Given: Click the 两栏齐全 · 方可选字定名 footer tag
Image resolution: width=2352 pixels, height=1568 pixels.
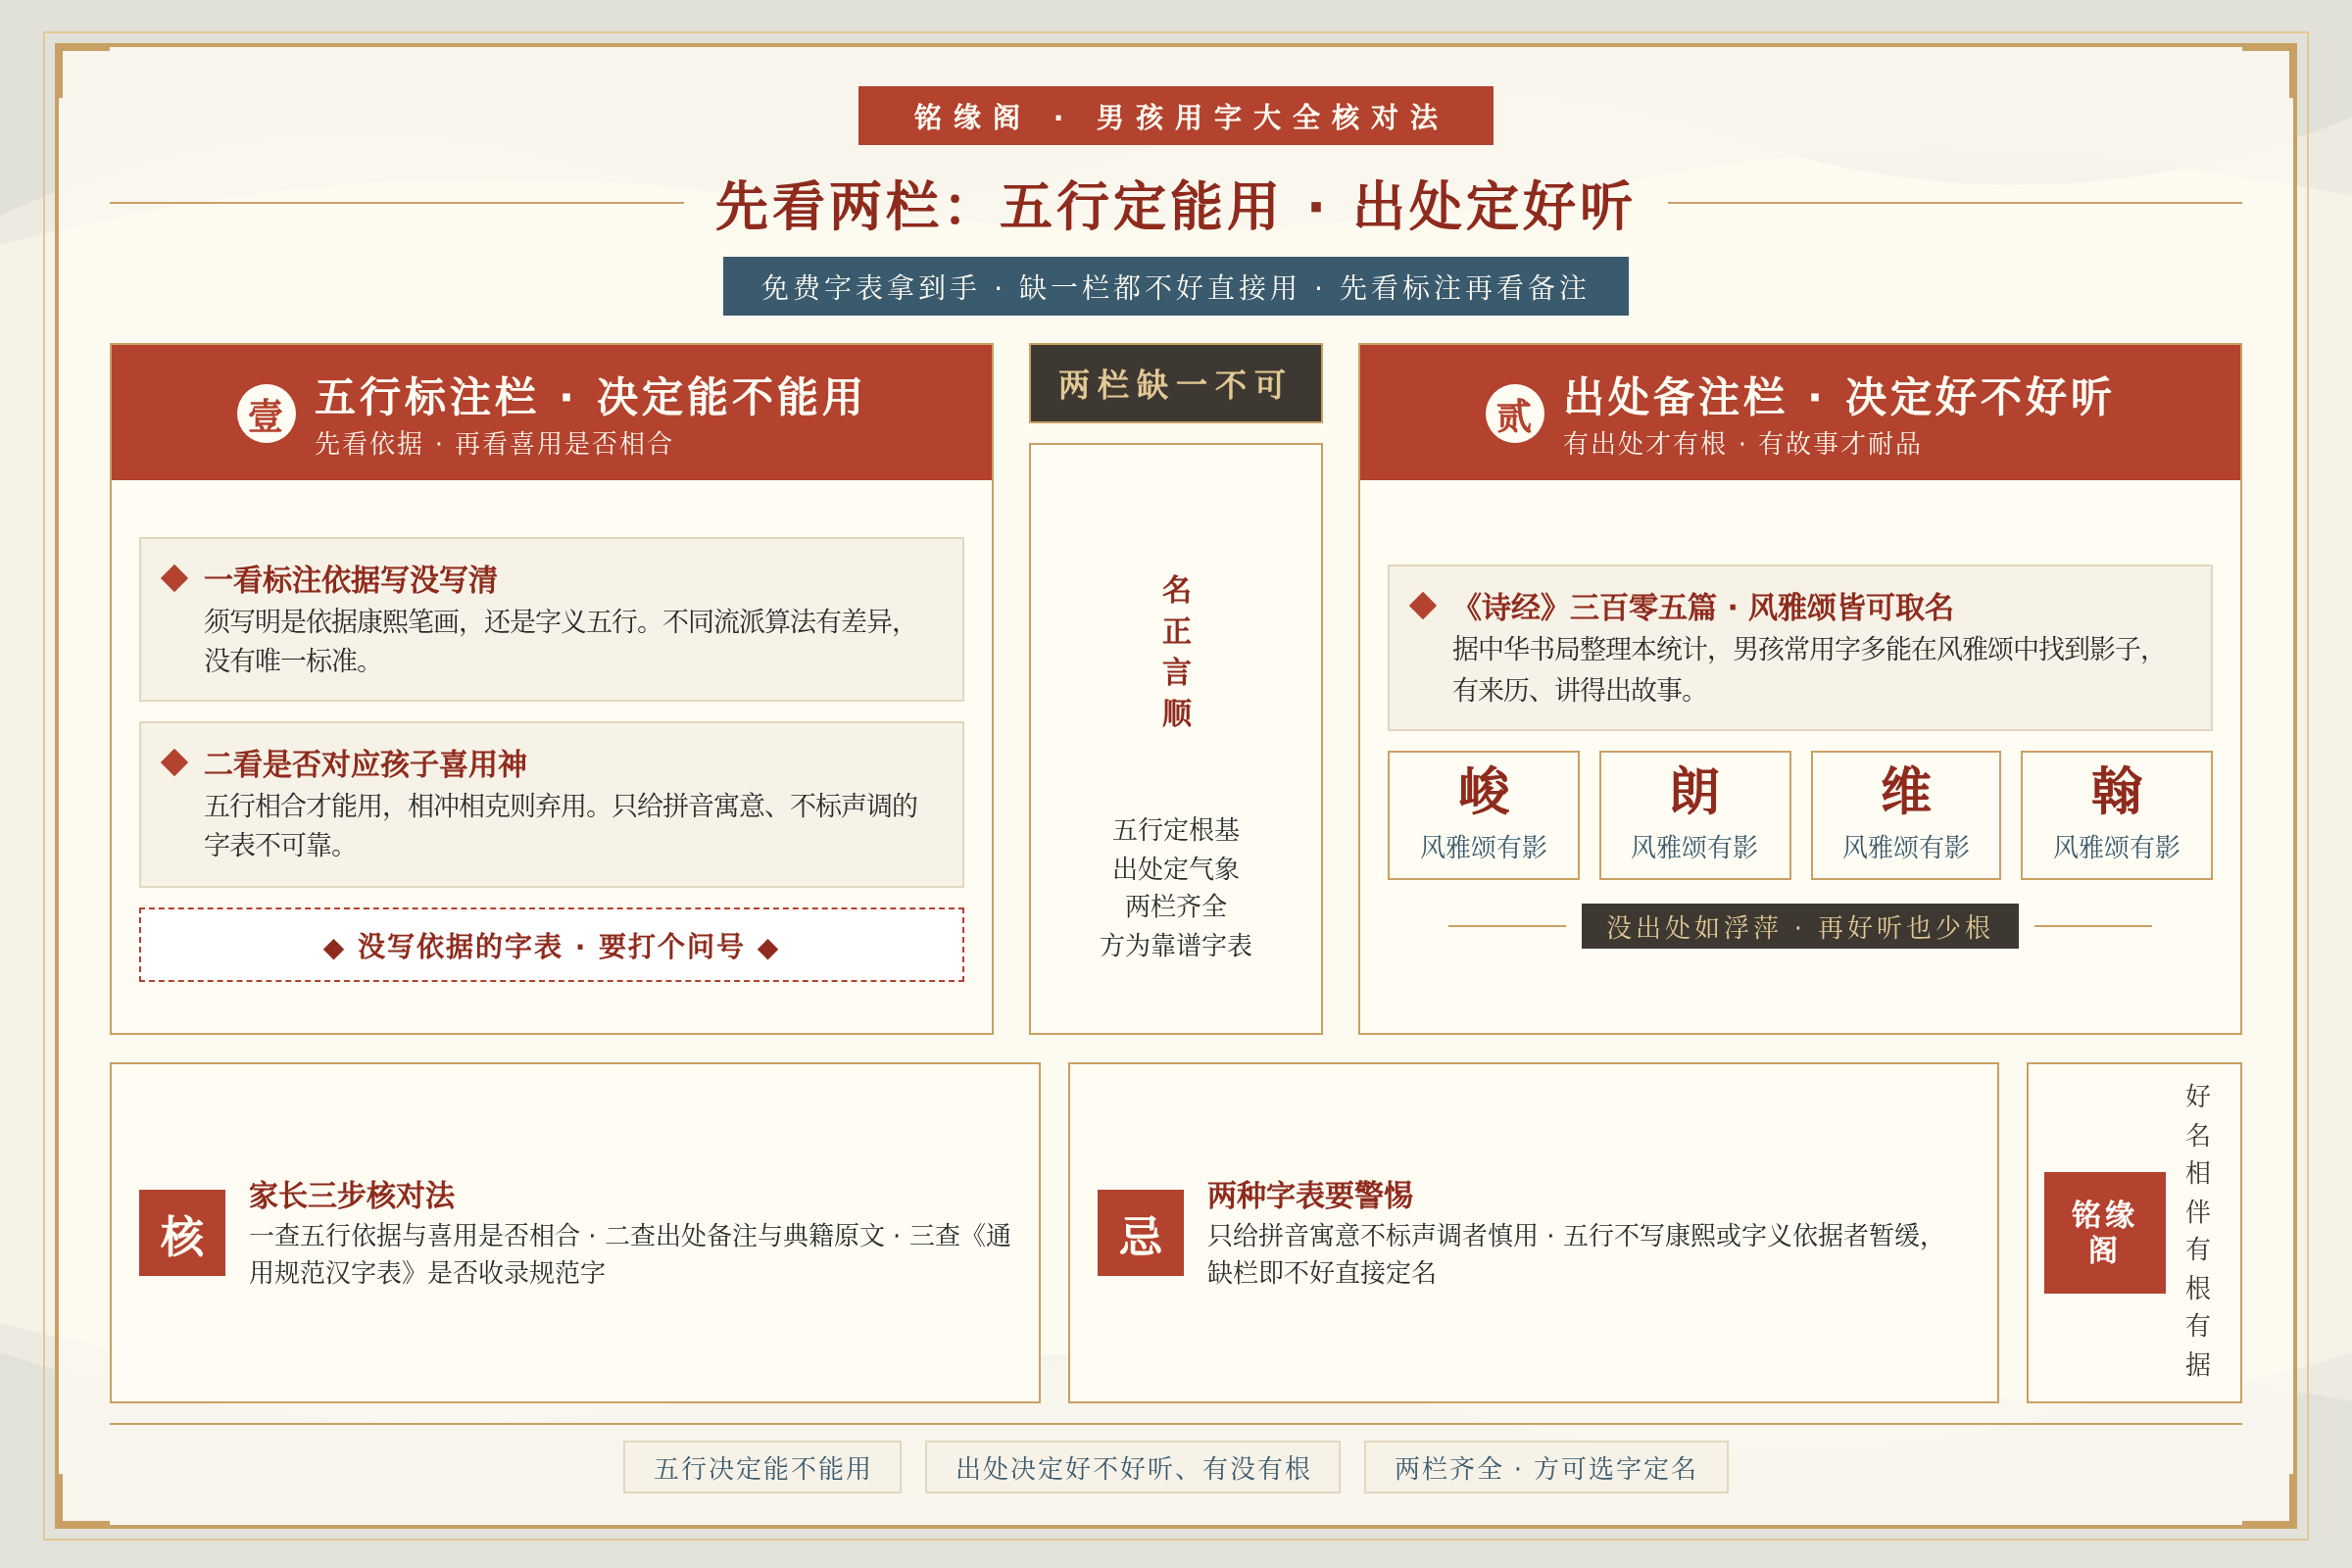Looking at the screenshot, I should click(1545, 1467).
